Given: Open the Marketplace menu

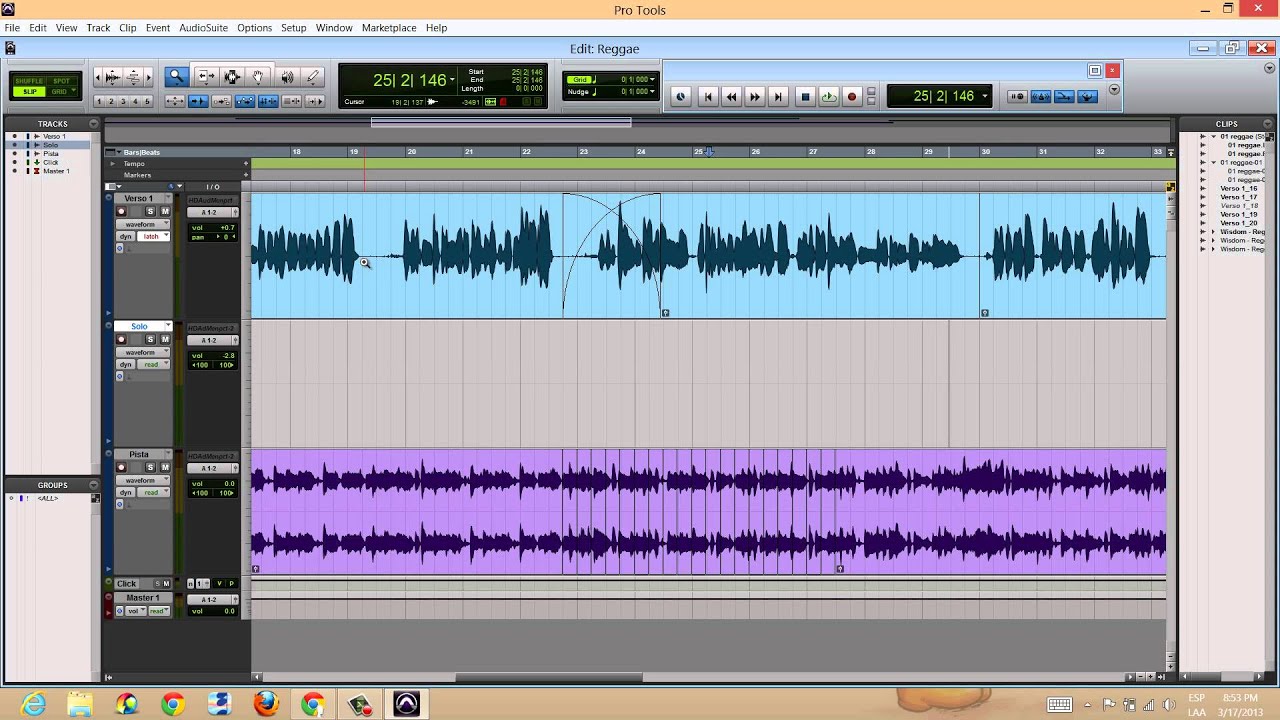Looking at the screenshot, I should 389,28.
